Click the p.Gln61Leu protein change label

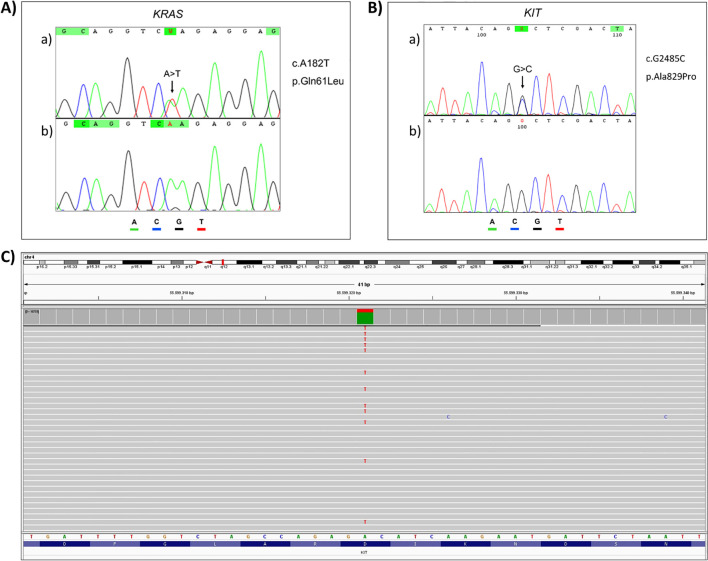coord(318,81)
